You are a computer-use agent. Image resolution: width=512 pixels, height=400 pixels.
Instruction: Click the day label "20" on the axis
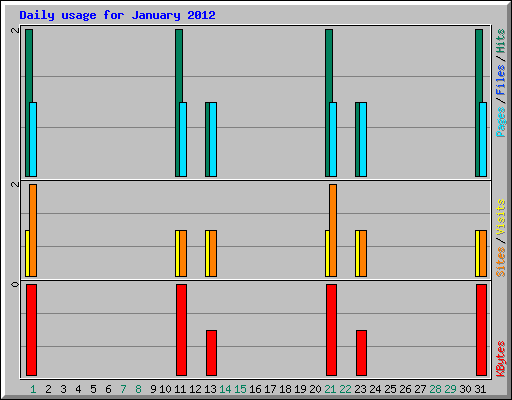(x=315, y=389)
